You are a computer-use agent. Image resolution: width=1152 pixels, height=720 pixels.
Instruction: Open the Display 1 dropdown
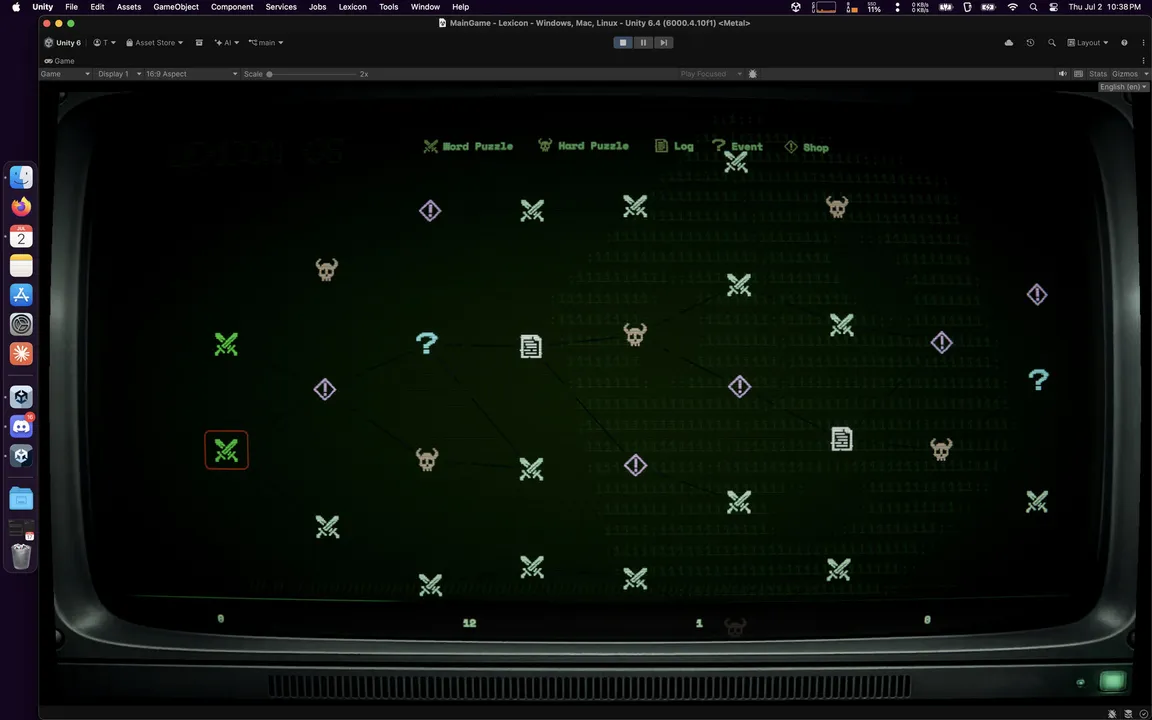pos(119,74)
